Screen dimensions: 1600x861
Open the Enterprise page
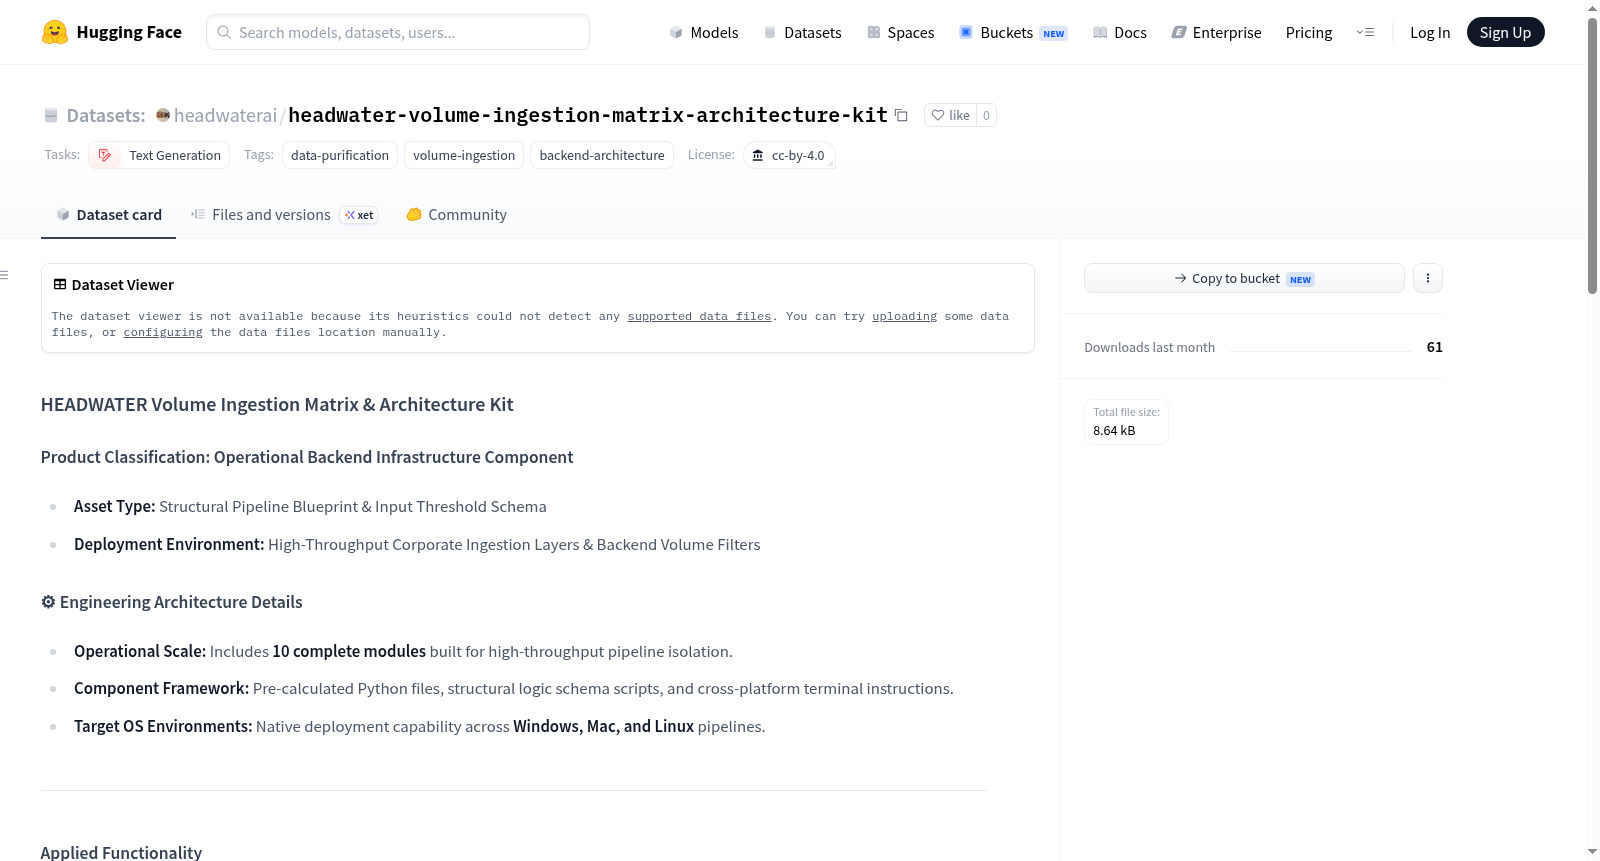coord(1216,32)
